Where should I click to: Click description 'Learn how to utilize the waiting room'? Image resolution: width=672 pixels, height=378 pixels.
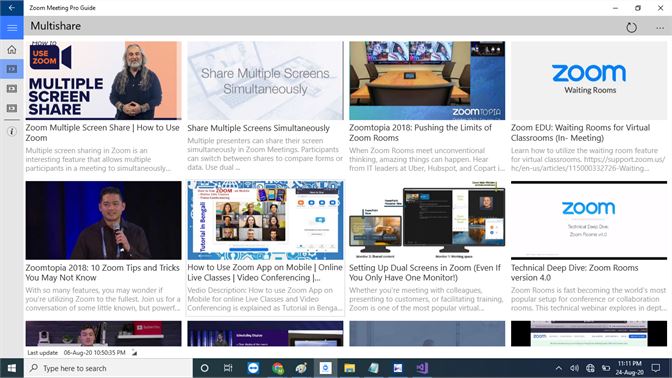(588, 159)
